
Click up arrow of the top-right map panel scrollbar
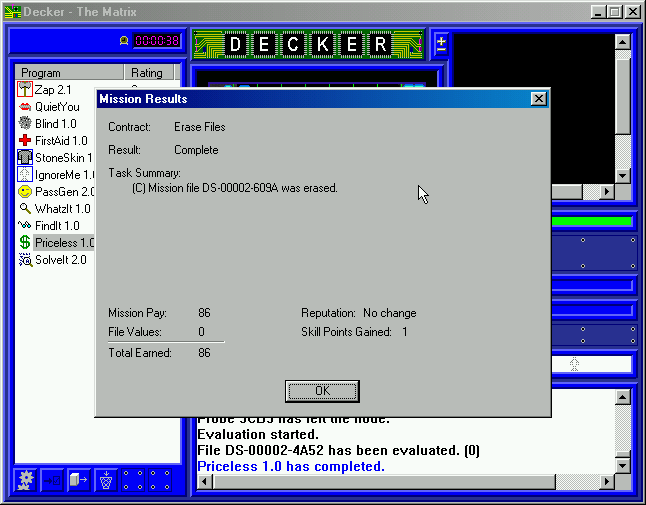[x=623, y=42]
